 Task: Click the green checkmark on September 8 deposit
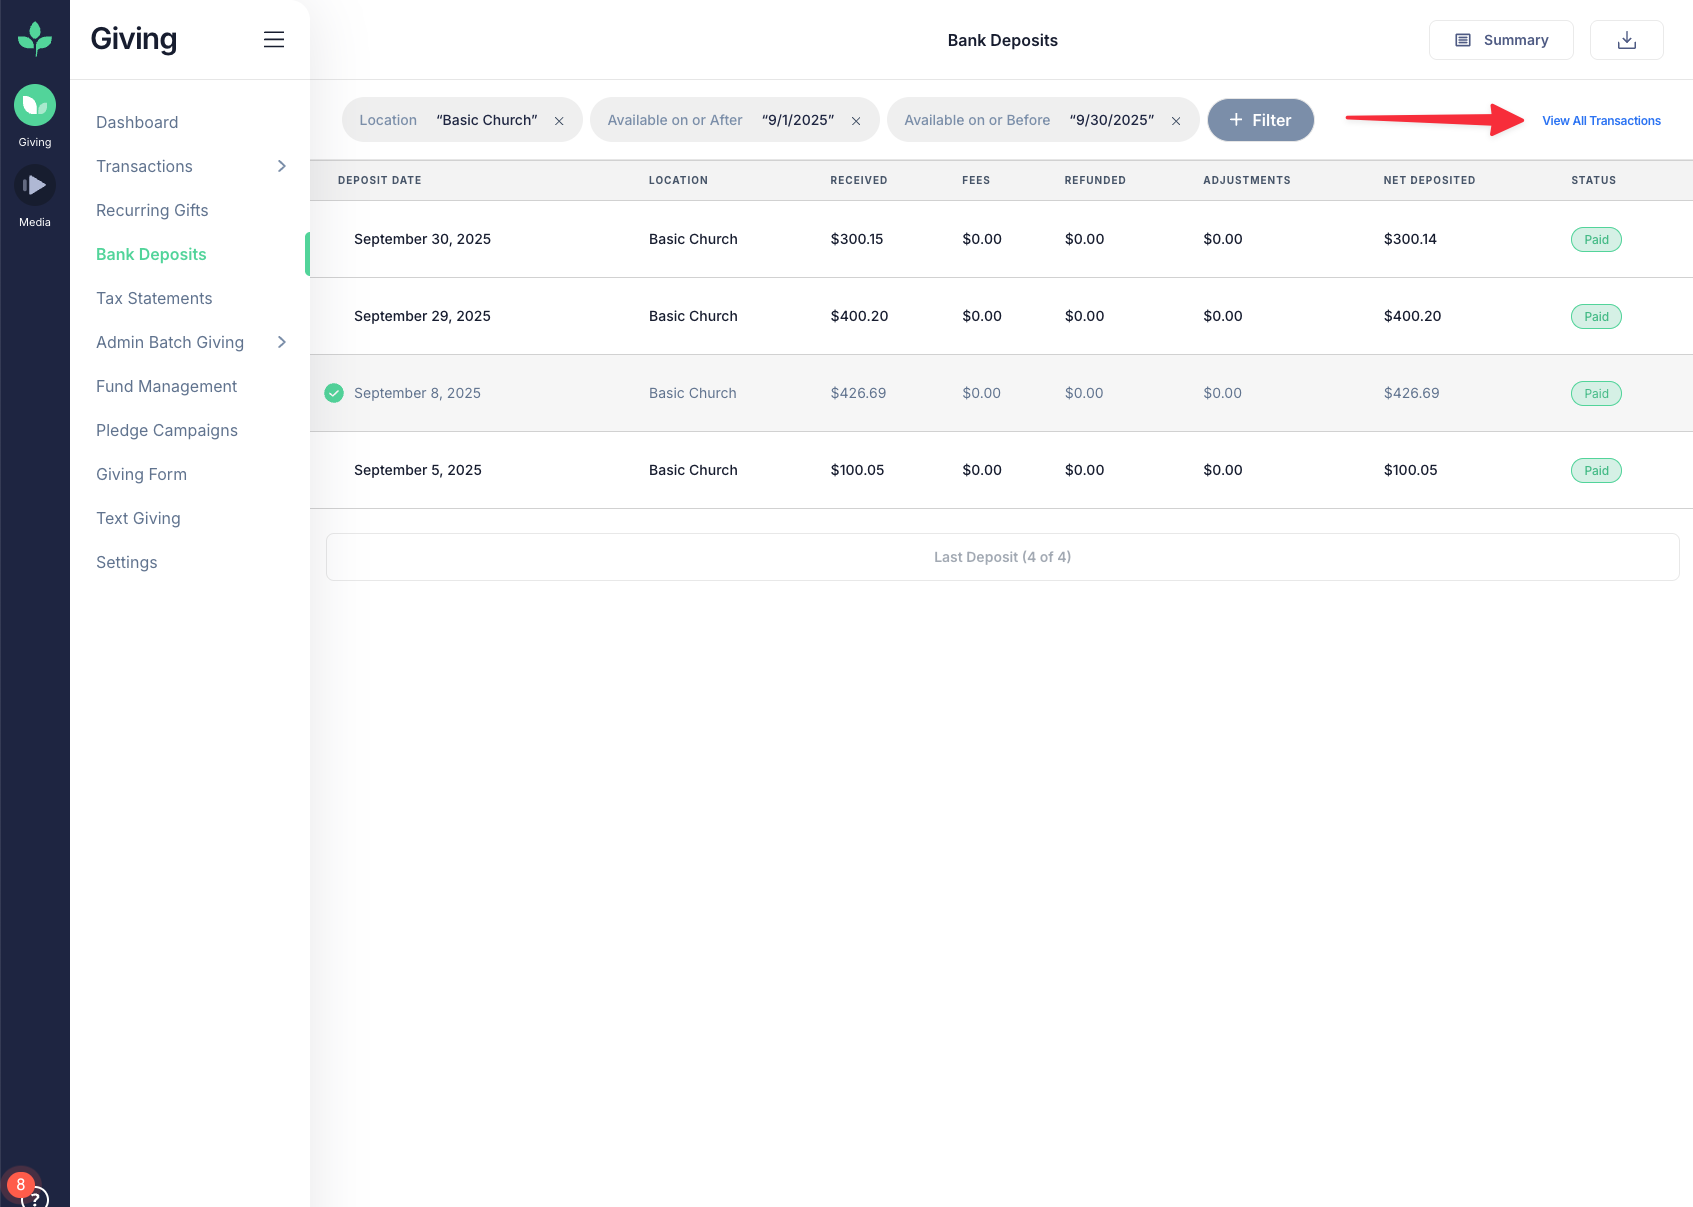coord(333,393)
